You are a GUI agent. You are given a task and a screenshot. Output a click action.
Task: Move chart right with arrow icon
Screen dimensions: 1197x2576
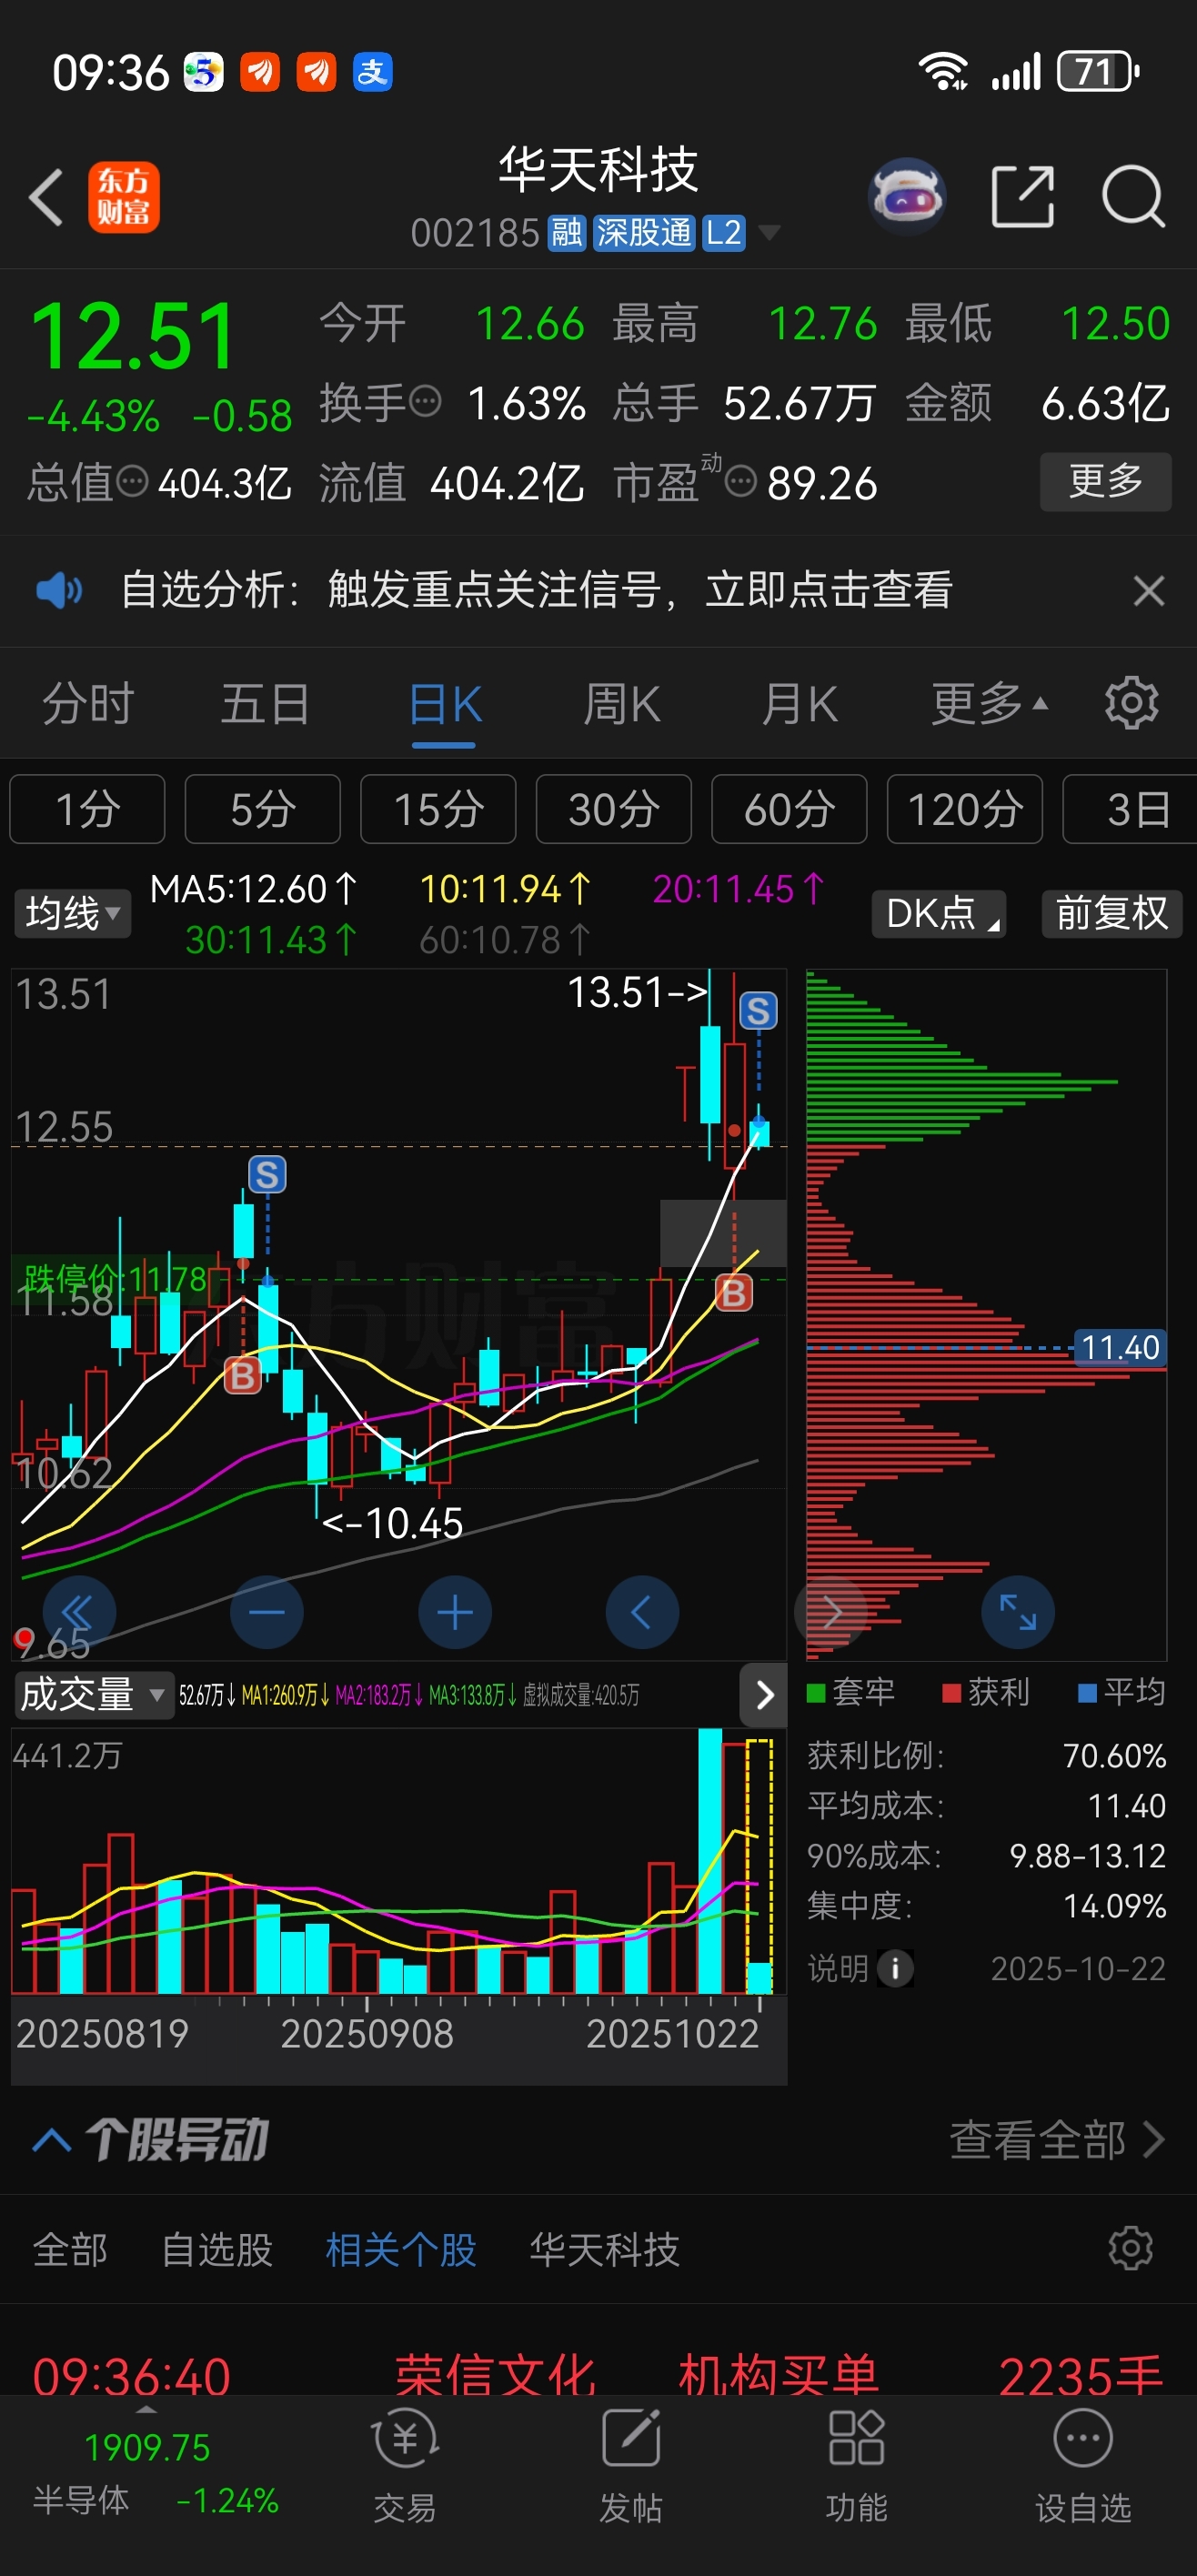point(831,1612)
